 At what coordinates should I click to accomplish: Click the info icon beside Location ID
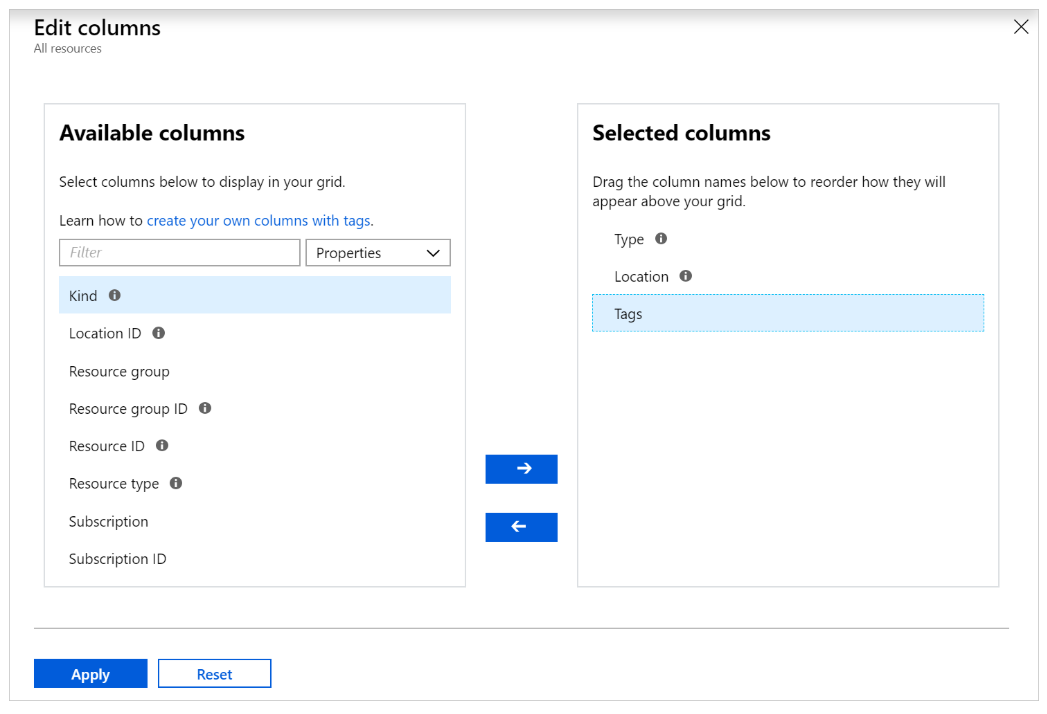pos(158,333)
